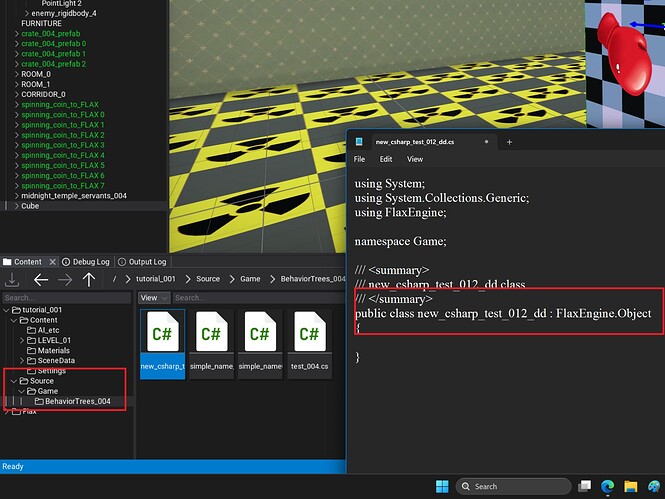Select the test_004.cs script icon

(x=308, y=335)
